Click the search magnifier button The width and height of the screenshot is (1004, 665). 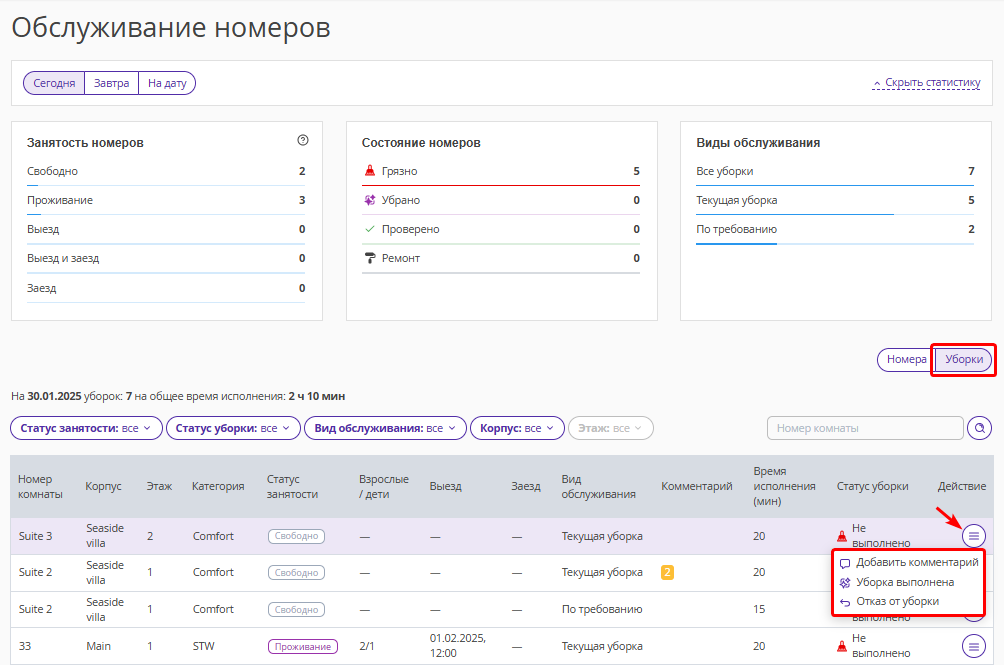(x=979, y=428)
